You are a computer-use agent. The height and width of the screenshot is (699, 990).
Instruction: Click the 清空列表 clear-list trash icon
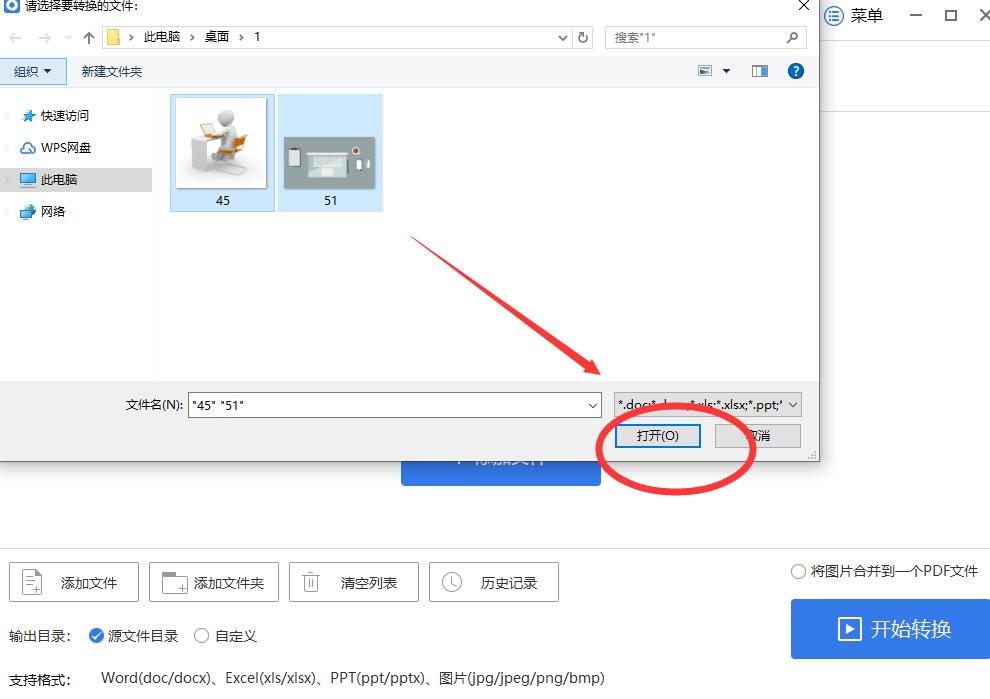tap(310, 581)
